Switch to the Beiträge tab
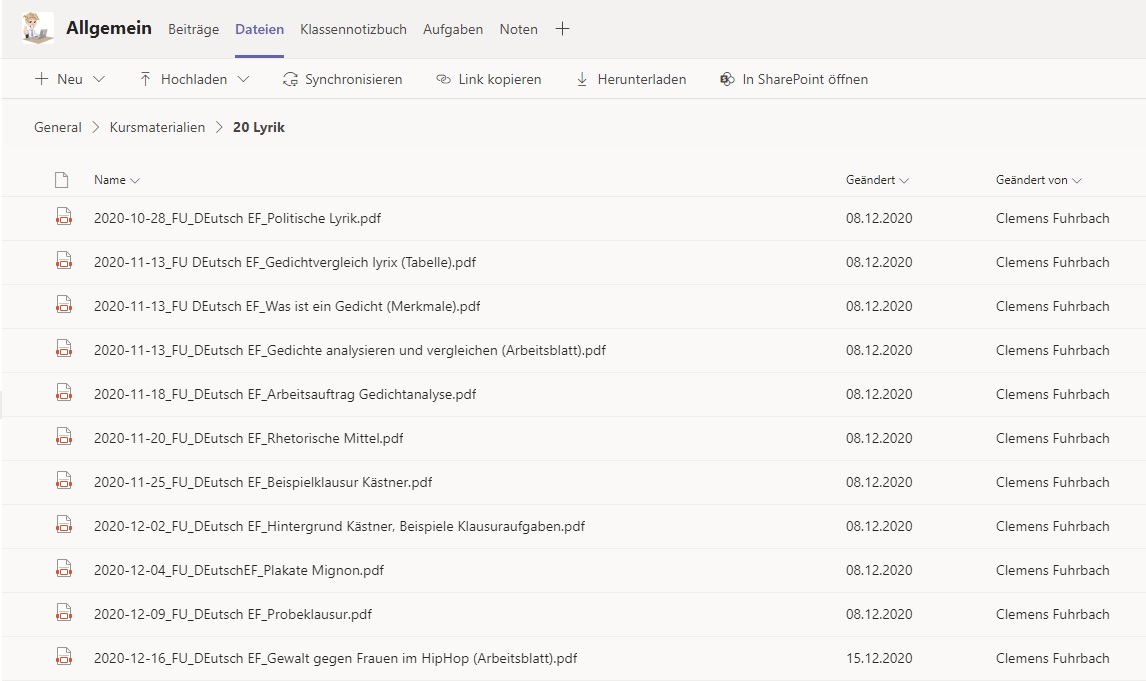Image resolution: width=1146 pixels, height=681 pixels. coord(193,29)
